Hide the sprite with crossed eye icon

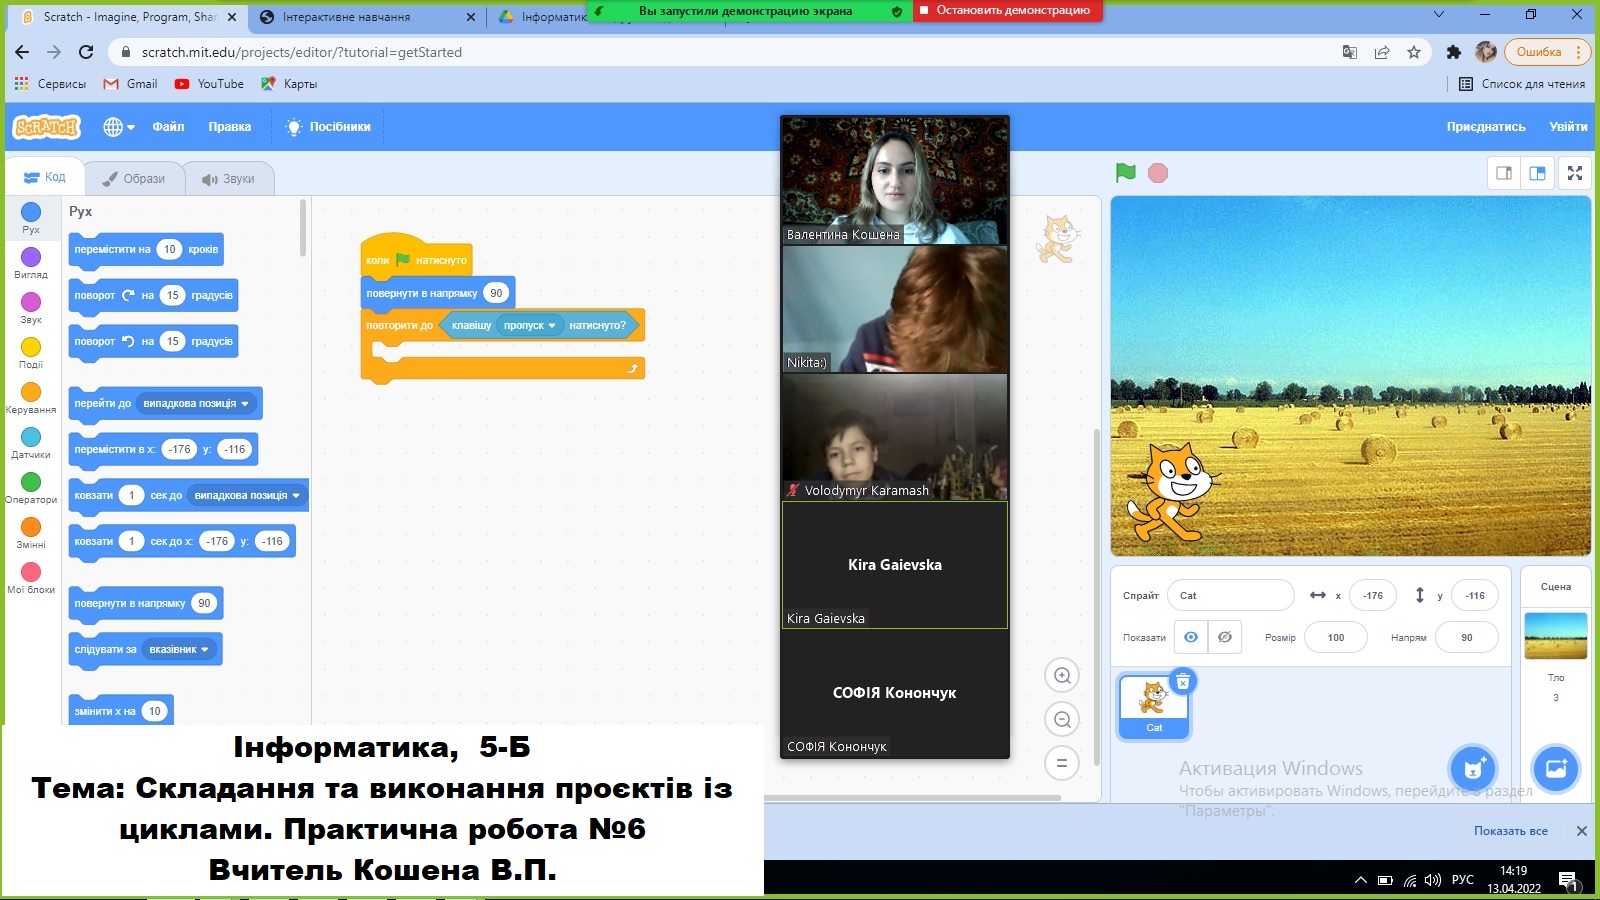coord(1225,637)
